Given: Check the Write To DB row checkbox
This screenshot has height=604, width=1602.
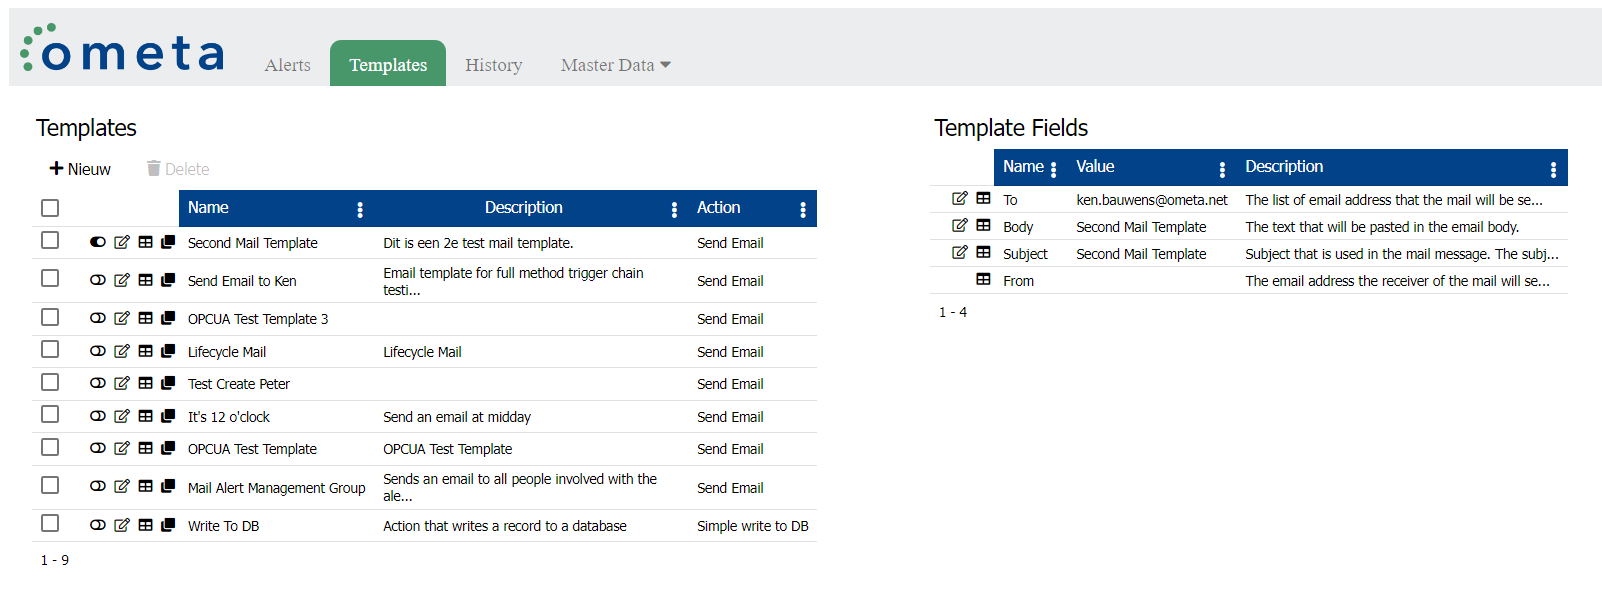Looking at the screenshot, I should (x=50, y=523).
